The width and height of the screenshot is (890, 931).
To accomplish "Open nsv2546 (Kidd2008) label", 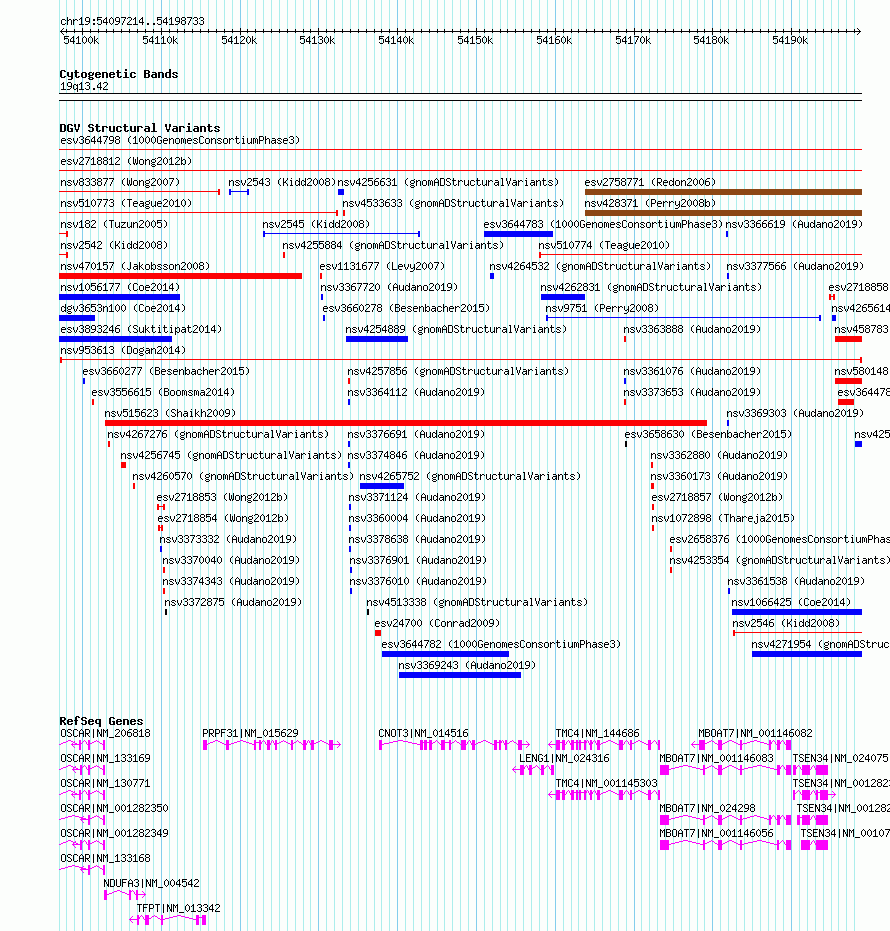I will [786, 623].
